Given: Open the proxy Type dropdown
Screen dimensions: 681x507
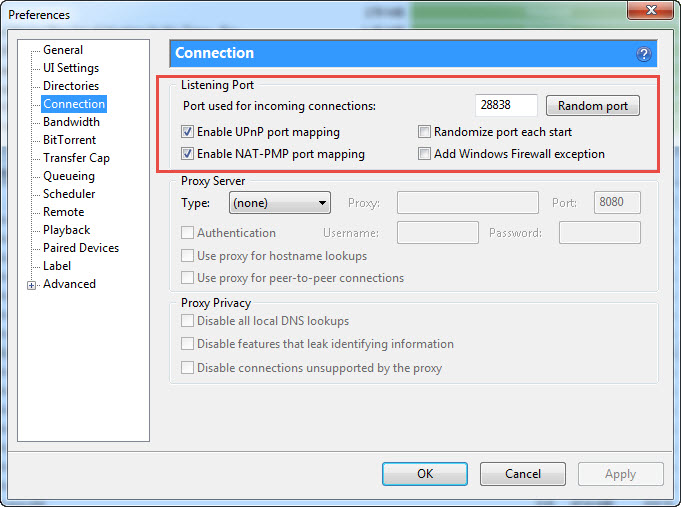Looking at the screenshot, I should pyautogui.click(x=280, y=203).
